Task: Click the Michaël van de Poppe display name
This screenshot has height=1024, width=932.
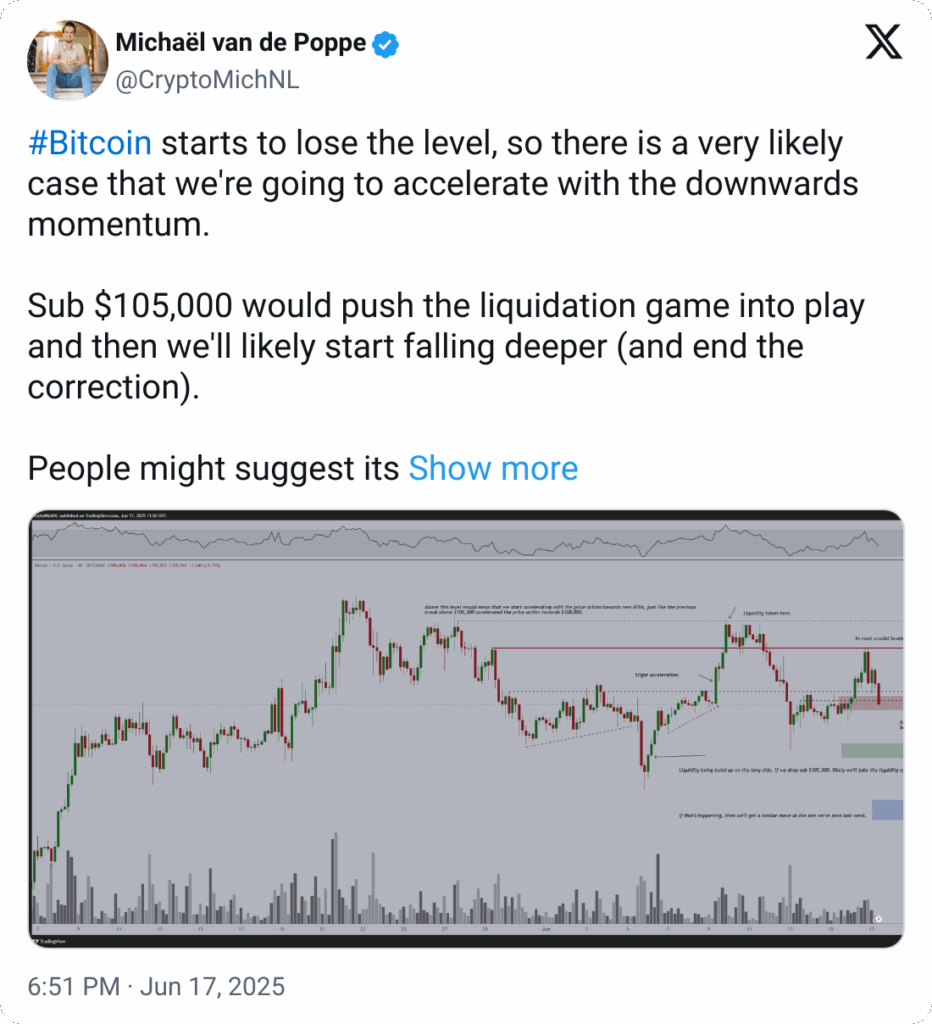Action: tap(240, 42)
